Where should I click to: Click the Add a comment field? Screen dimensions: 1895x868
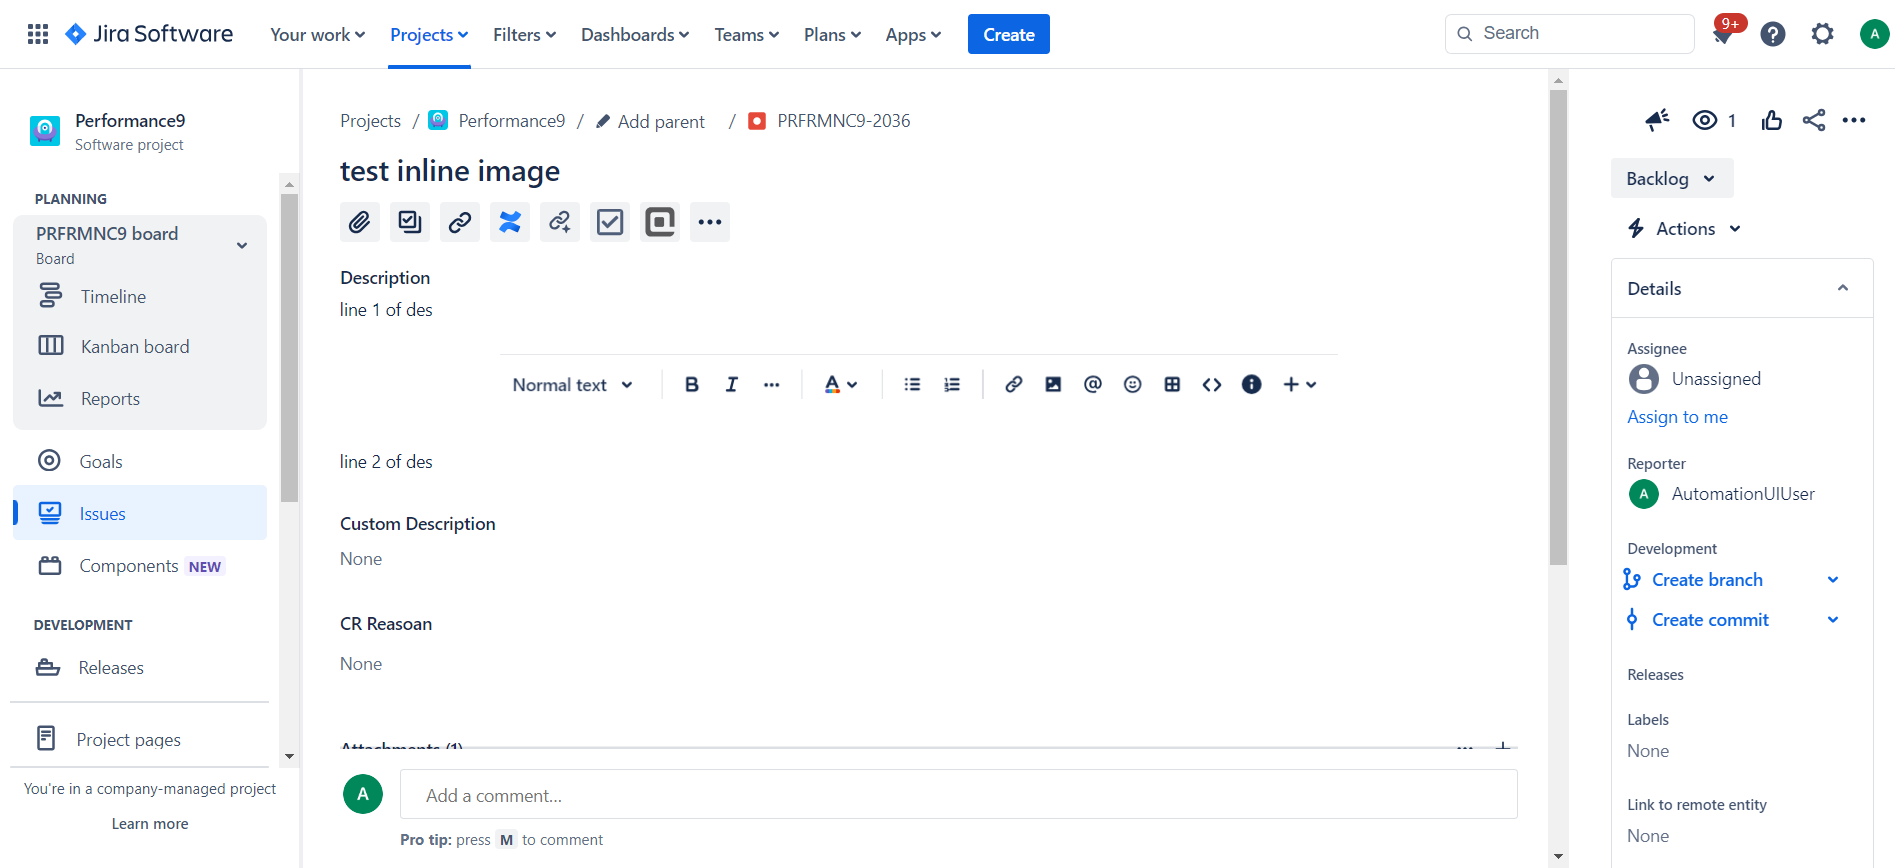[959, 795]
